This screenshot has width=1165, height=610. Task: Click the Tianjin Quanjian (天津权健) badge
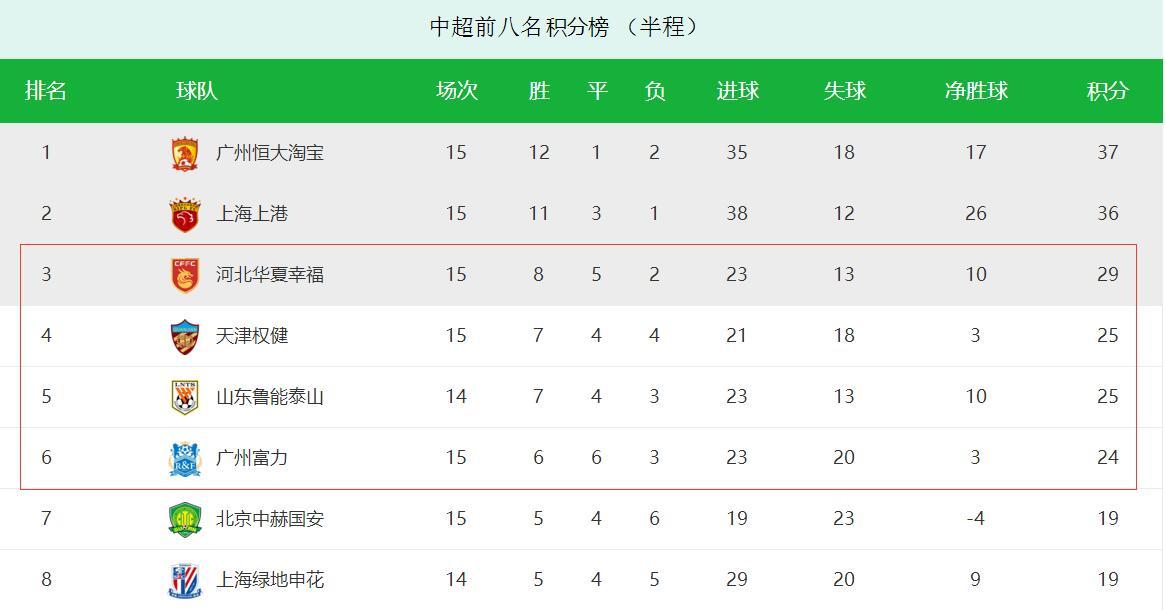[x=184, y=336]
